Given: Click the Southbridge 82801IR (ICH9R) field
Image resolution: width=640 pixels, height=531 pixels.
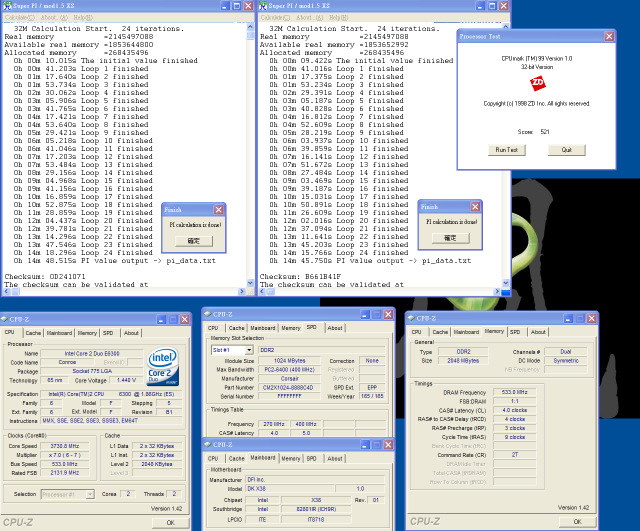Looking at the screenshot, I should coord(316,509).
